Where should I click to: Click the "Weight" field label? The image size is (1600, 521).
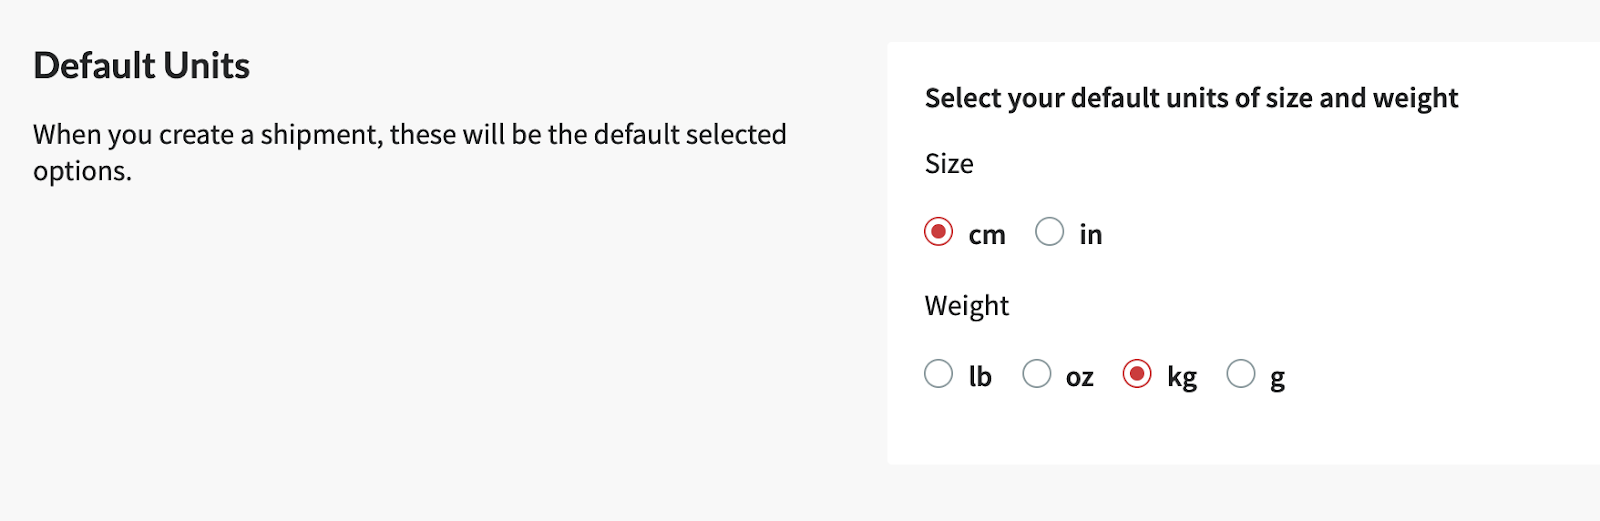coord(967,306)
